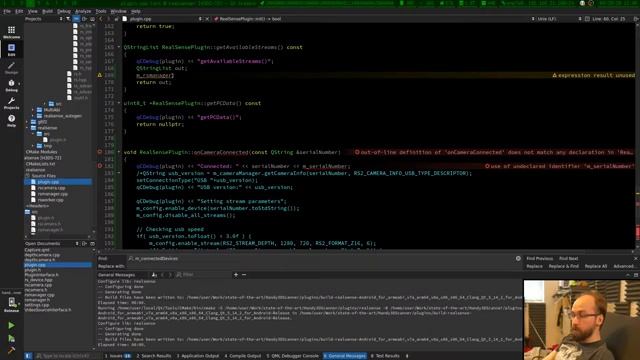The image size is (640, 360).
Task: Select rscamera.cpp in Source Files tree
Action: 51,188
